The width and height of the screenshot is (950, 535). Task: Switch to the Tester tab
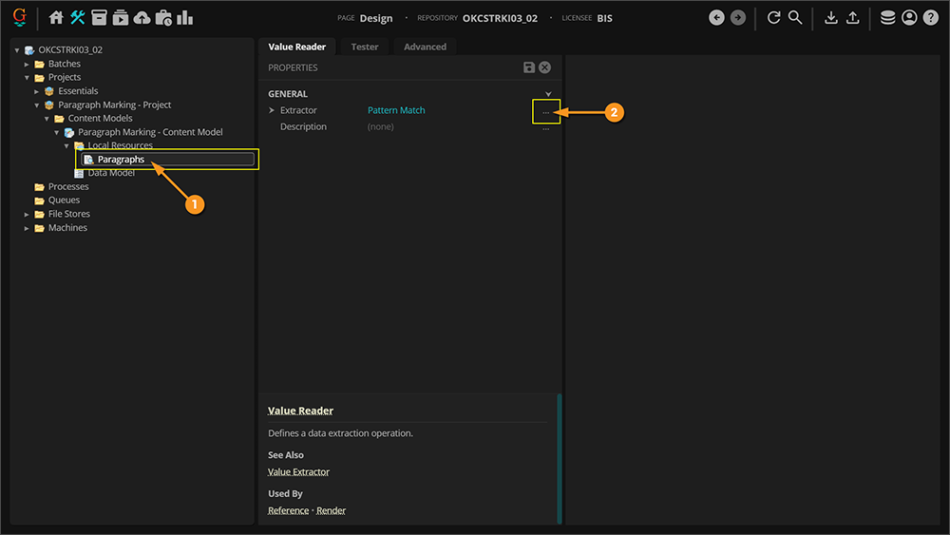click(x=364, y=47)
